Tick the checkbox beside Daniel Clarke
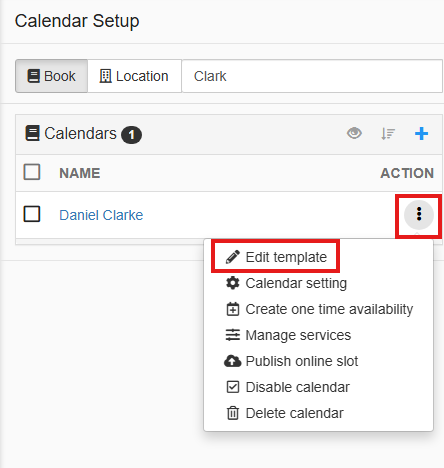444x468 pixels. [x=32, y=214]
